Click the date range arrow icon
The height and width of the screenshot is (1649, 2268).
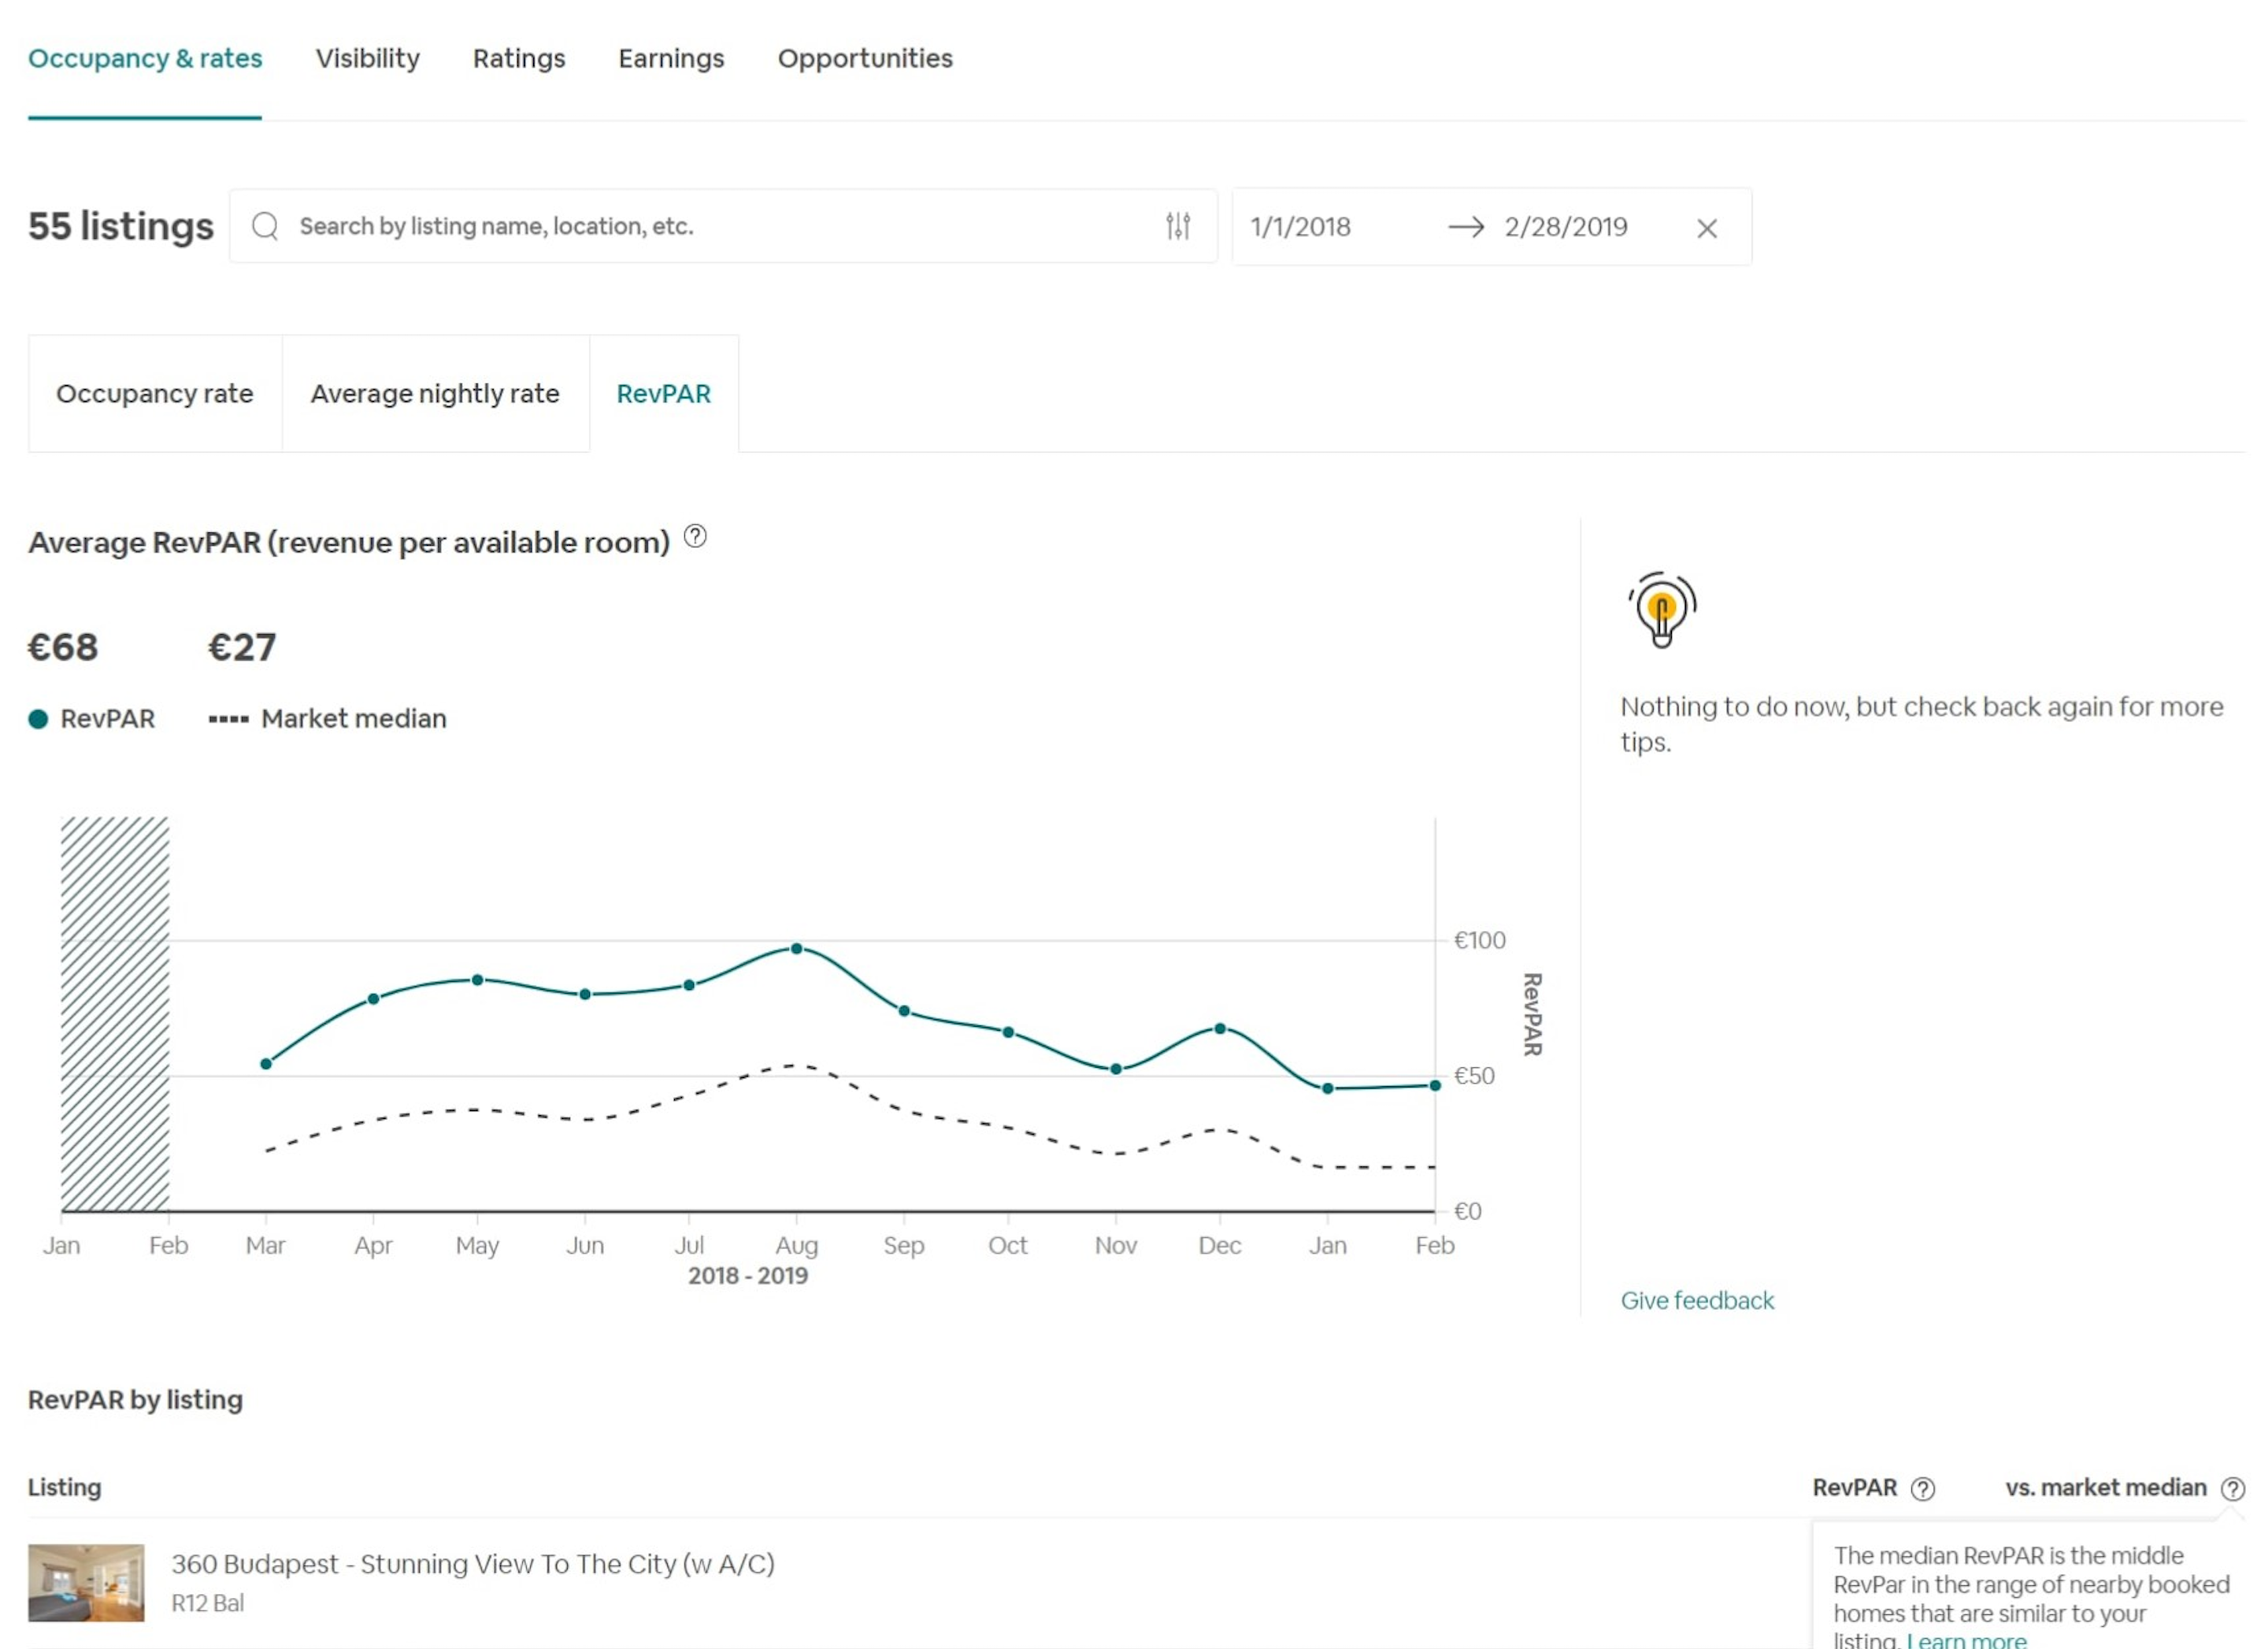[1466, 227]
